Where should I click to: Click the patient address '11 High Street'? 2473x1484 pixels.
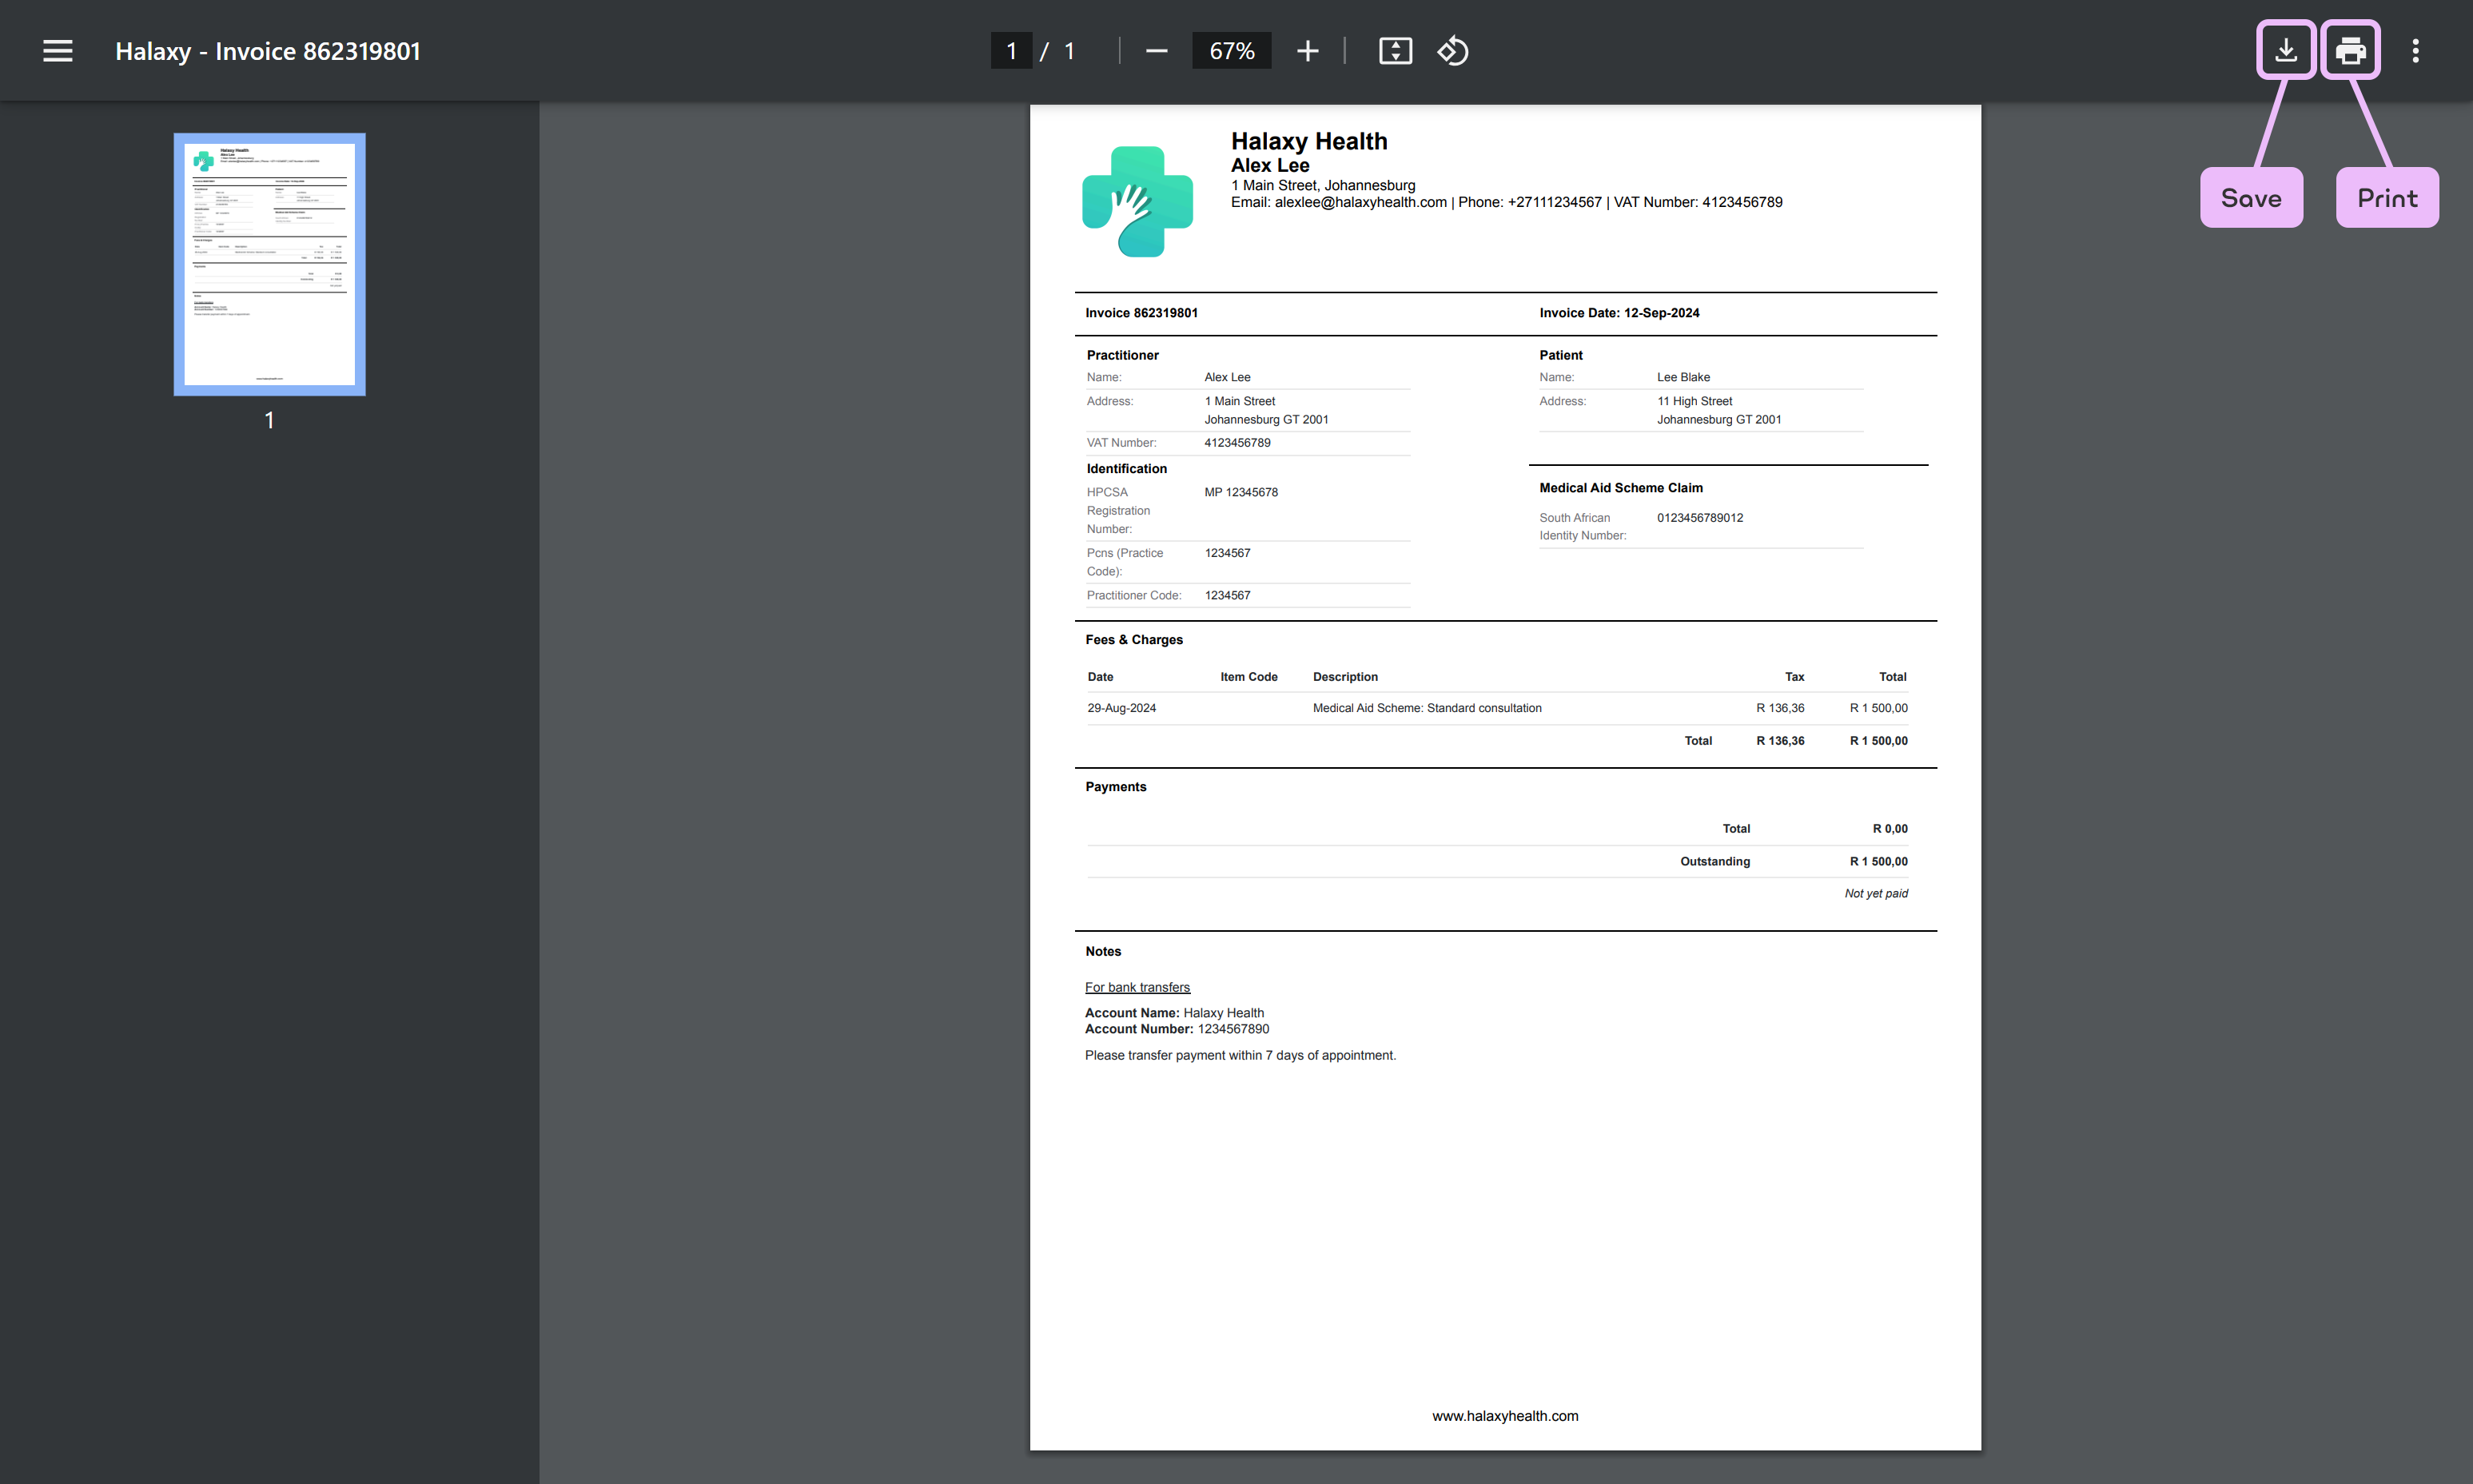click(x=1694, y=401)
